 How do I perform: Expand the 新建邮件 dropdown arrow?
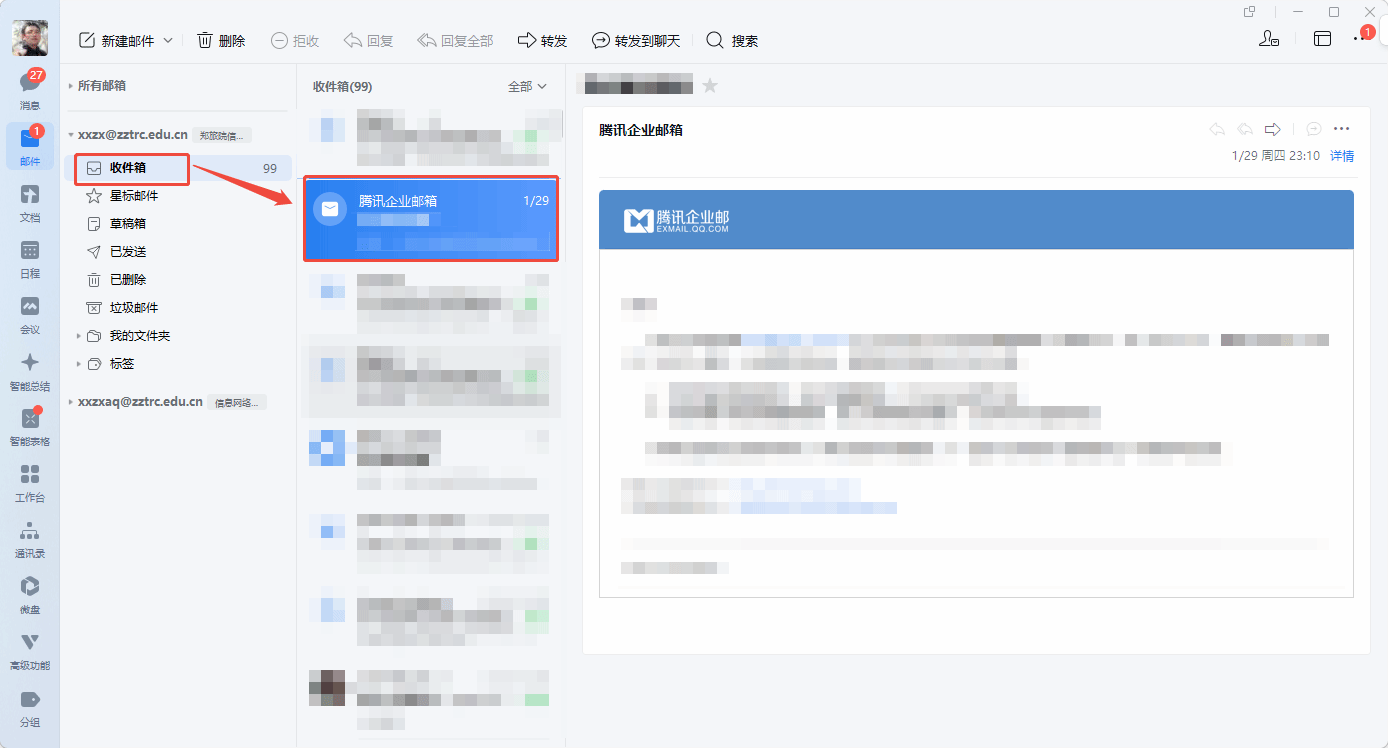tap(168, 41)
